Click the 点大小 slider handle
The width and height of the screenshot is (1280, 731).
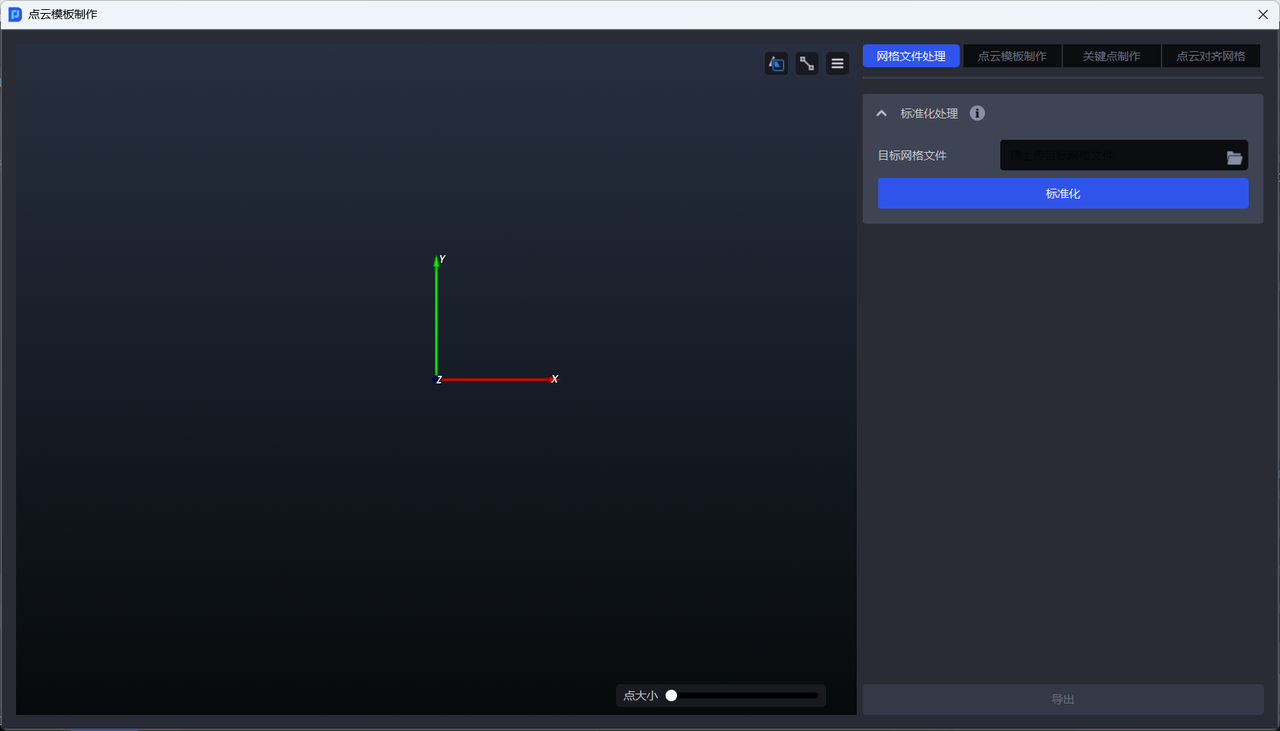click(672, 695)
